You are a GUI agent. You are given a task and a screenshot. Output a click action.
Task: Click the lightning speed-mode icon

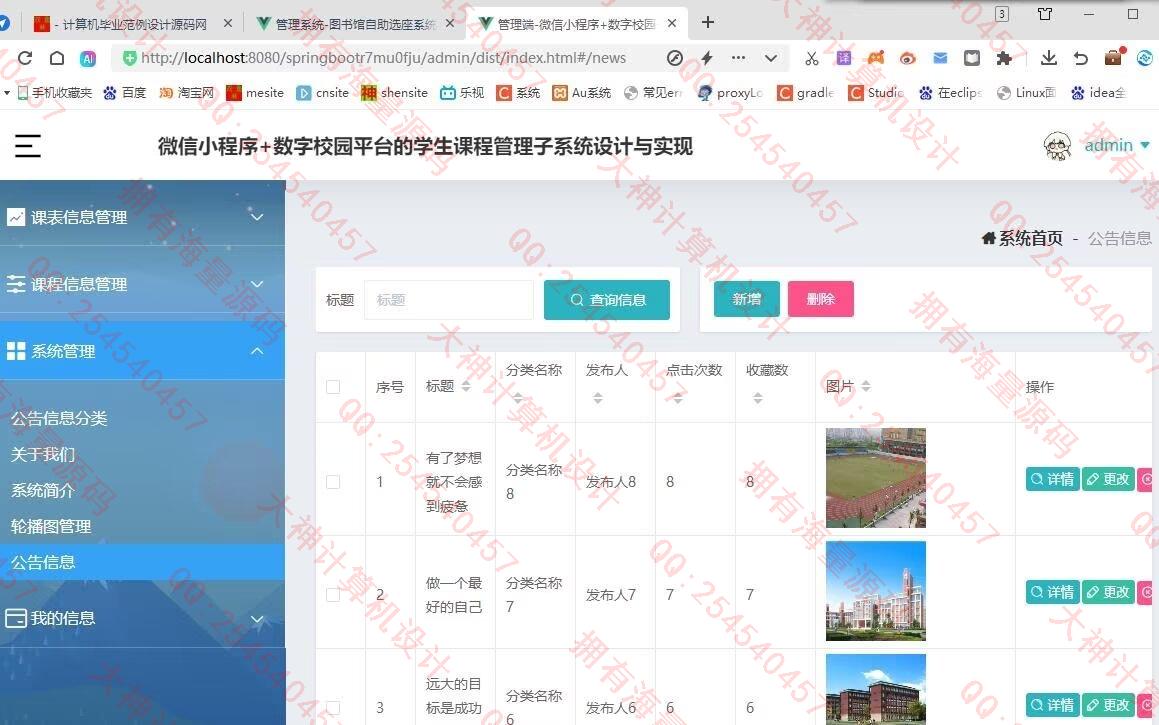707,58
